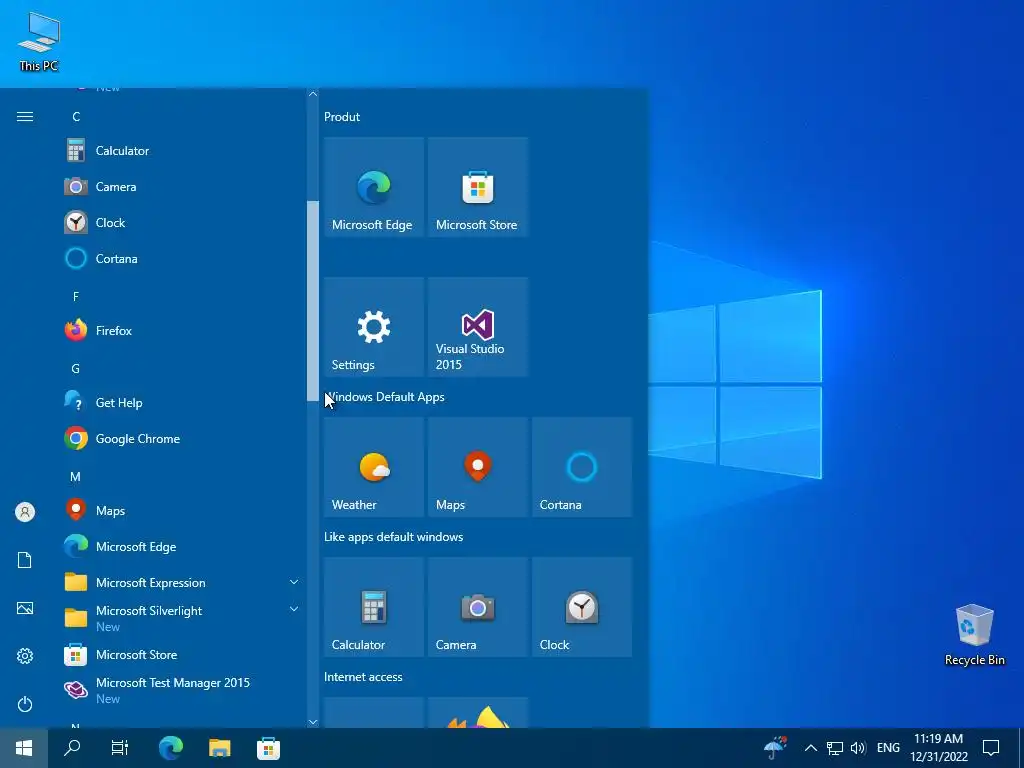Click the ENG language indicator
This screenshot has width=1024, height=768.
coord(888,748)
